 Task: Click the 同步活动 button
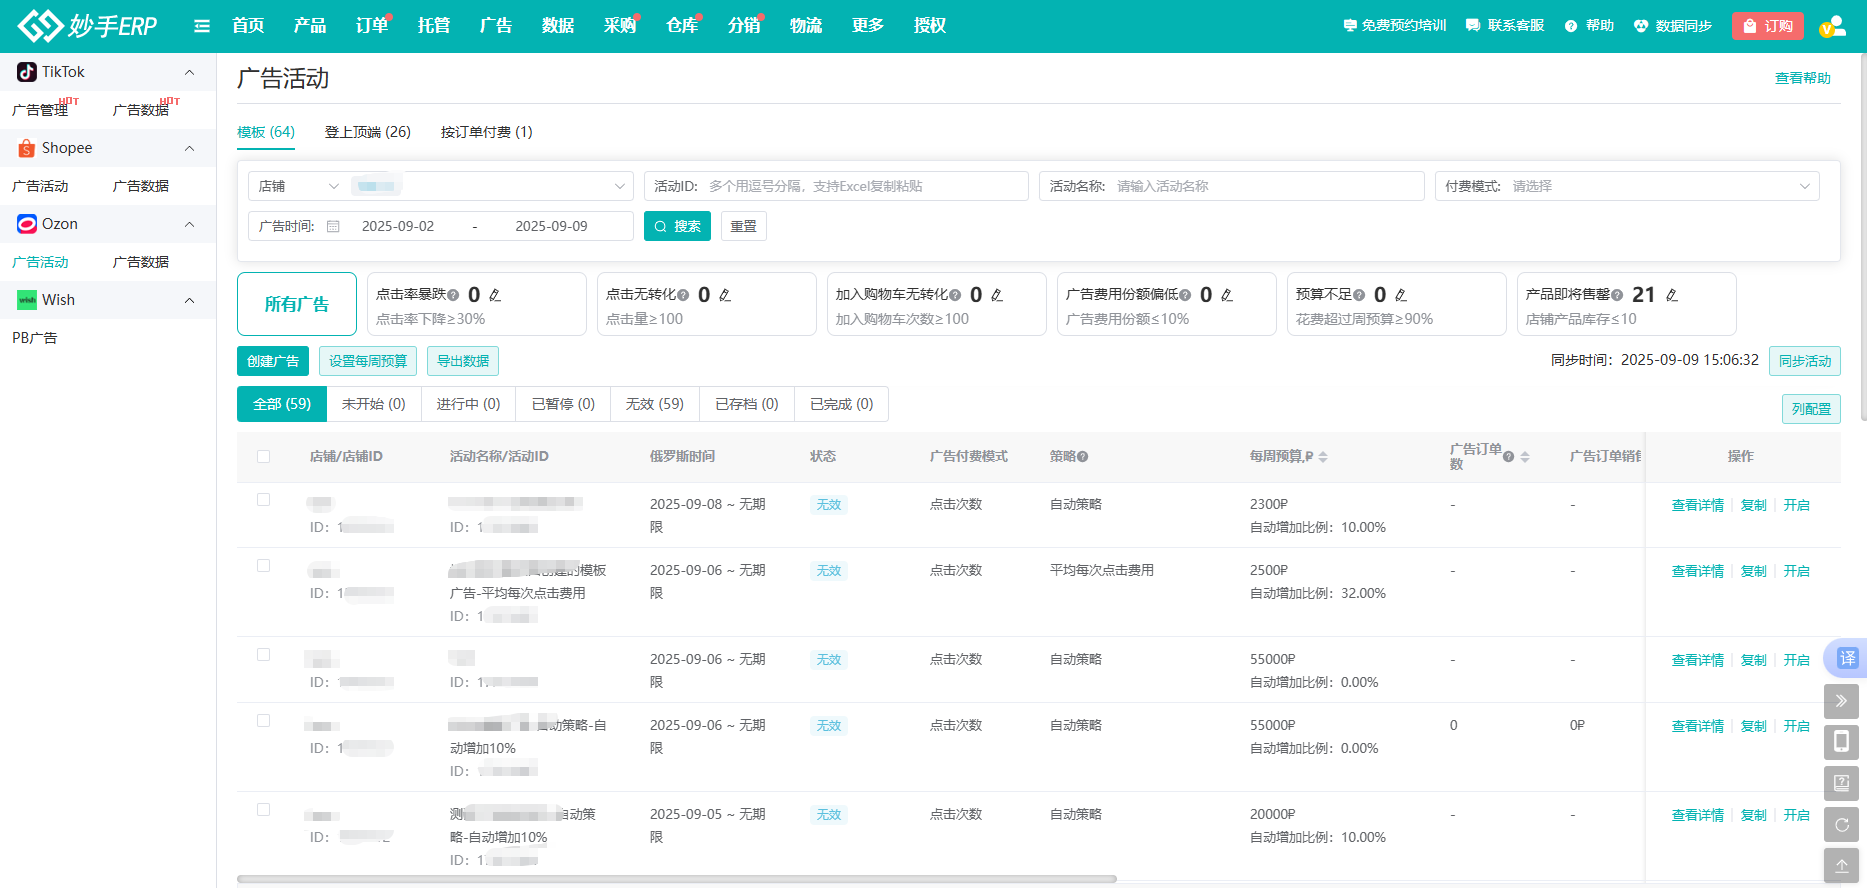[x=1804, y=361]
